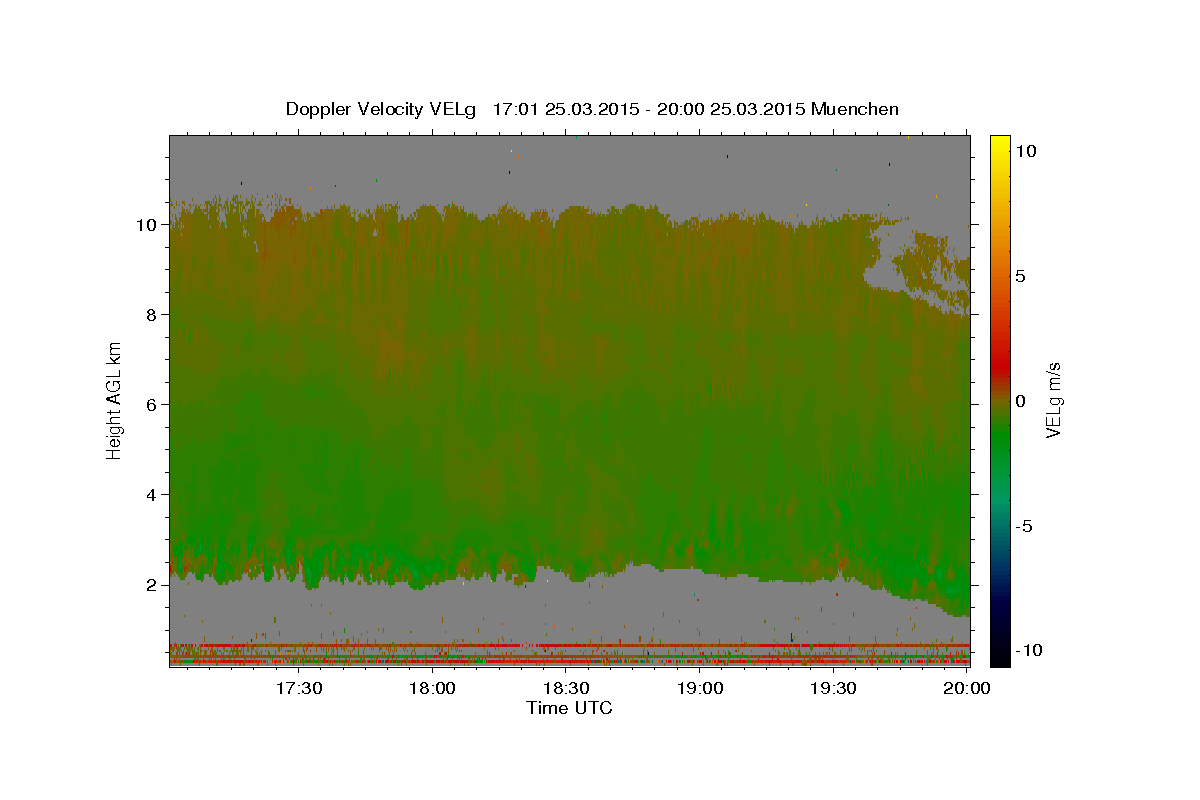Screen dimensions: 1200x800
Task: Click the colorbar label '5'
Action: coord(1020,276)
